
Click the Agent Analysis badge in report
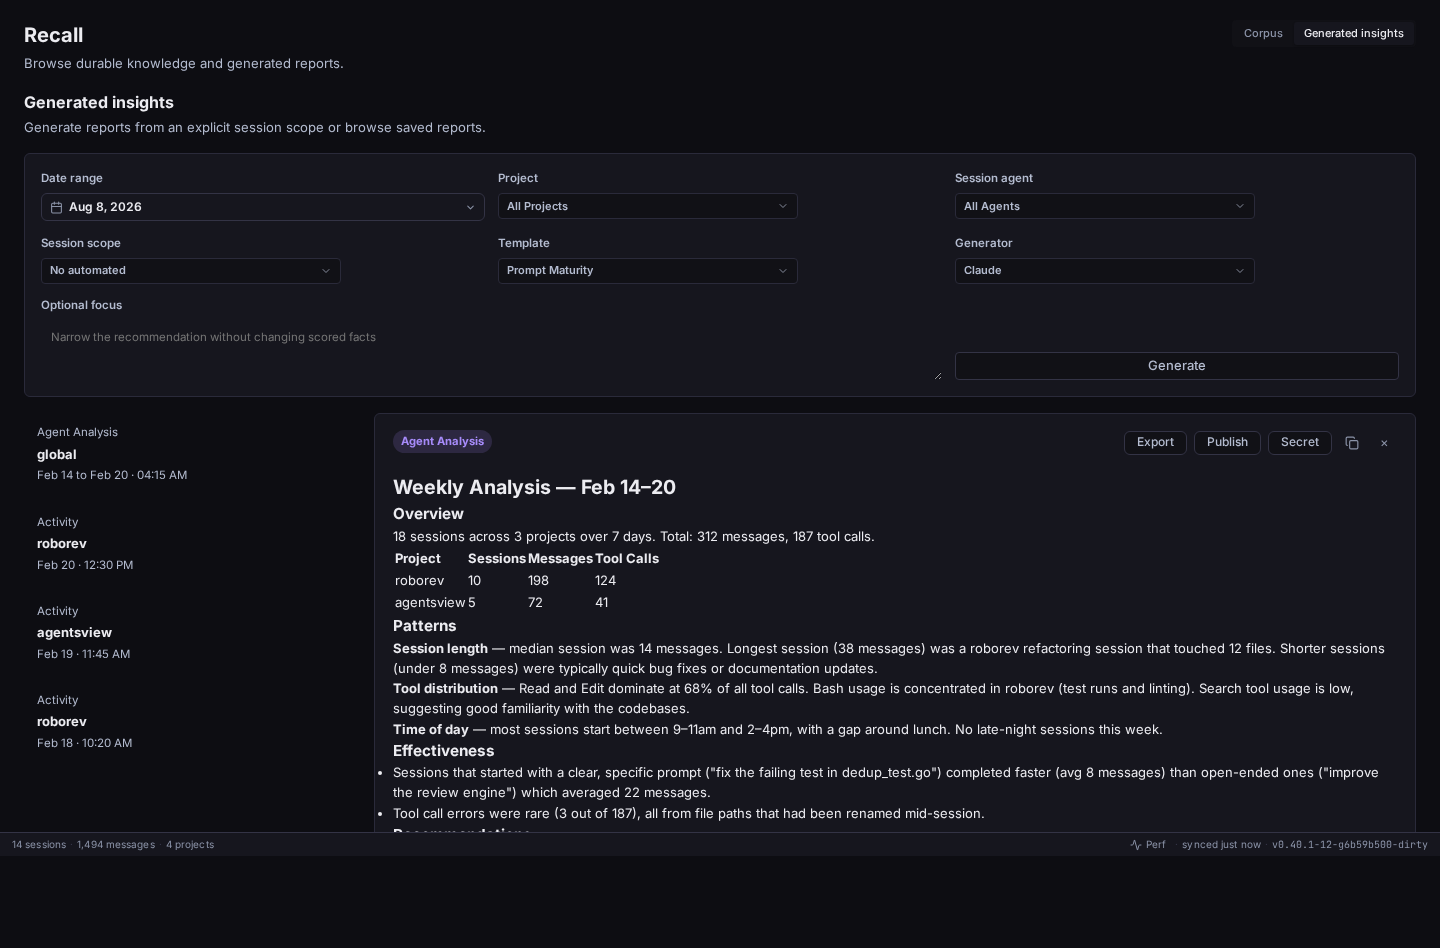pyautogui.click(x=442, y=441)
